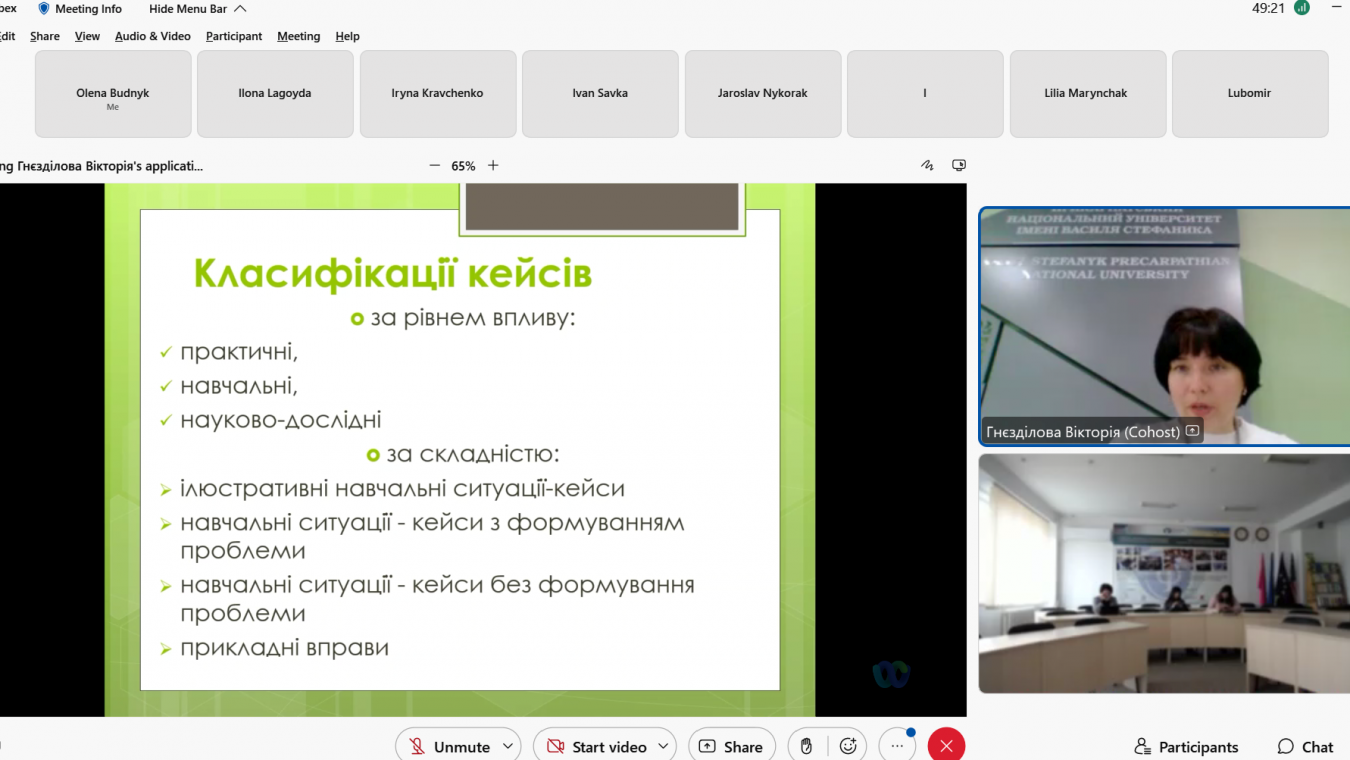Open the 65% zoom level options
This screenshot has height=760, width=1350.
[463, 166]
